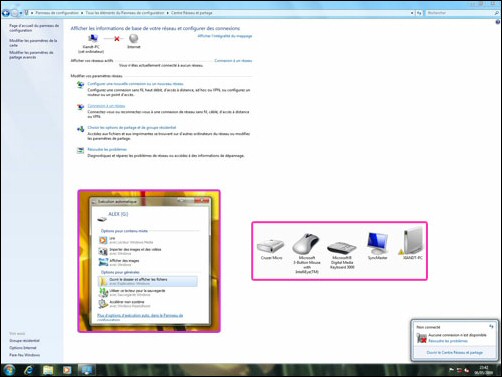
Task: Select the SyncMaster monitor icon
Action: click(377, 243)
